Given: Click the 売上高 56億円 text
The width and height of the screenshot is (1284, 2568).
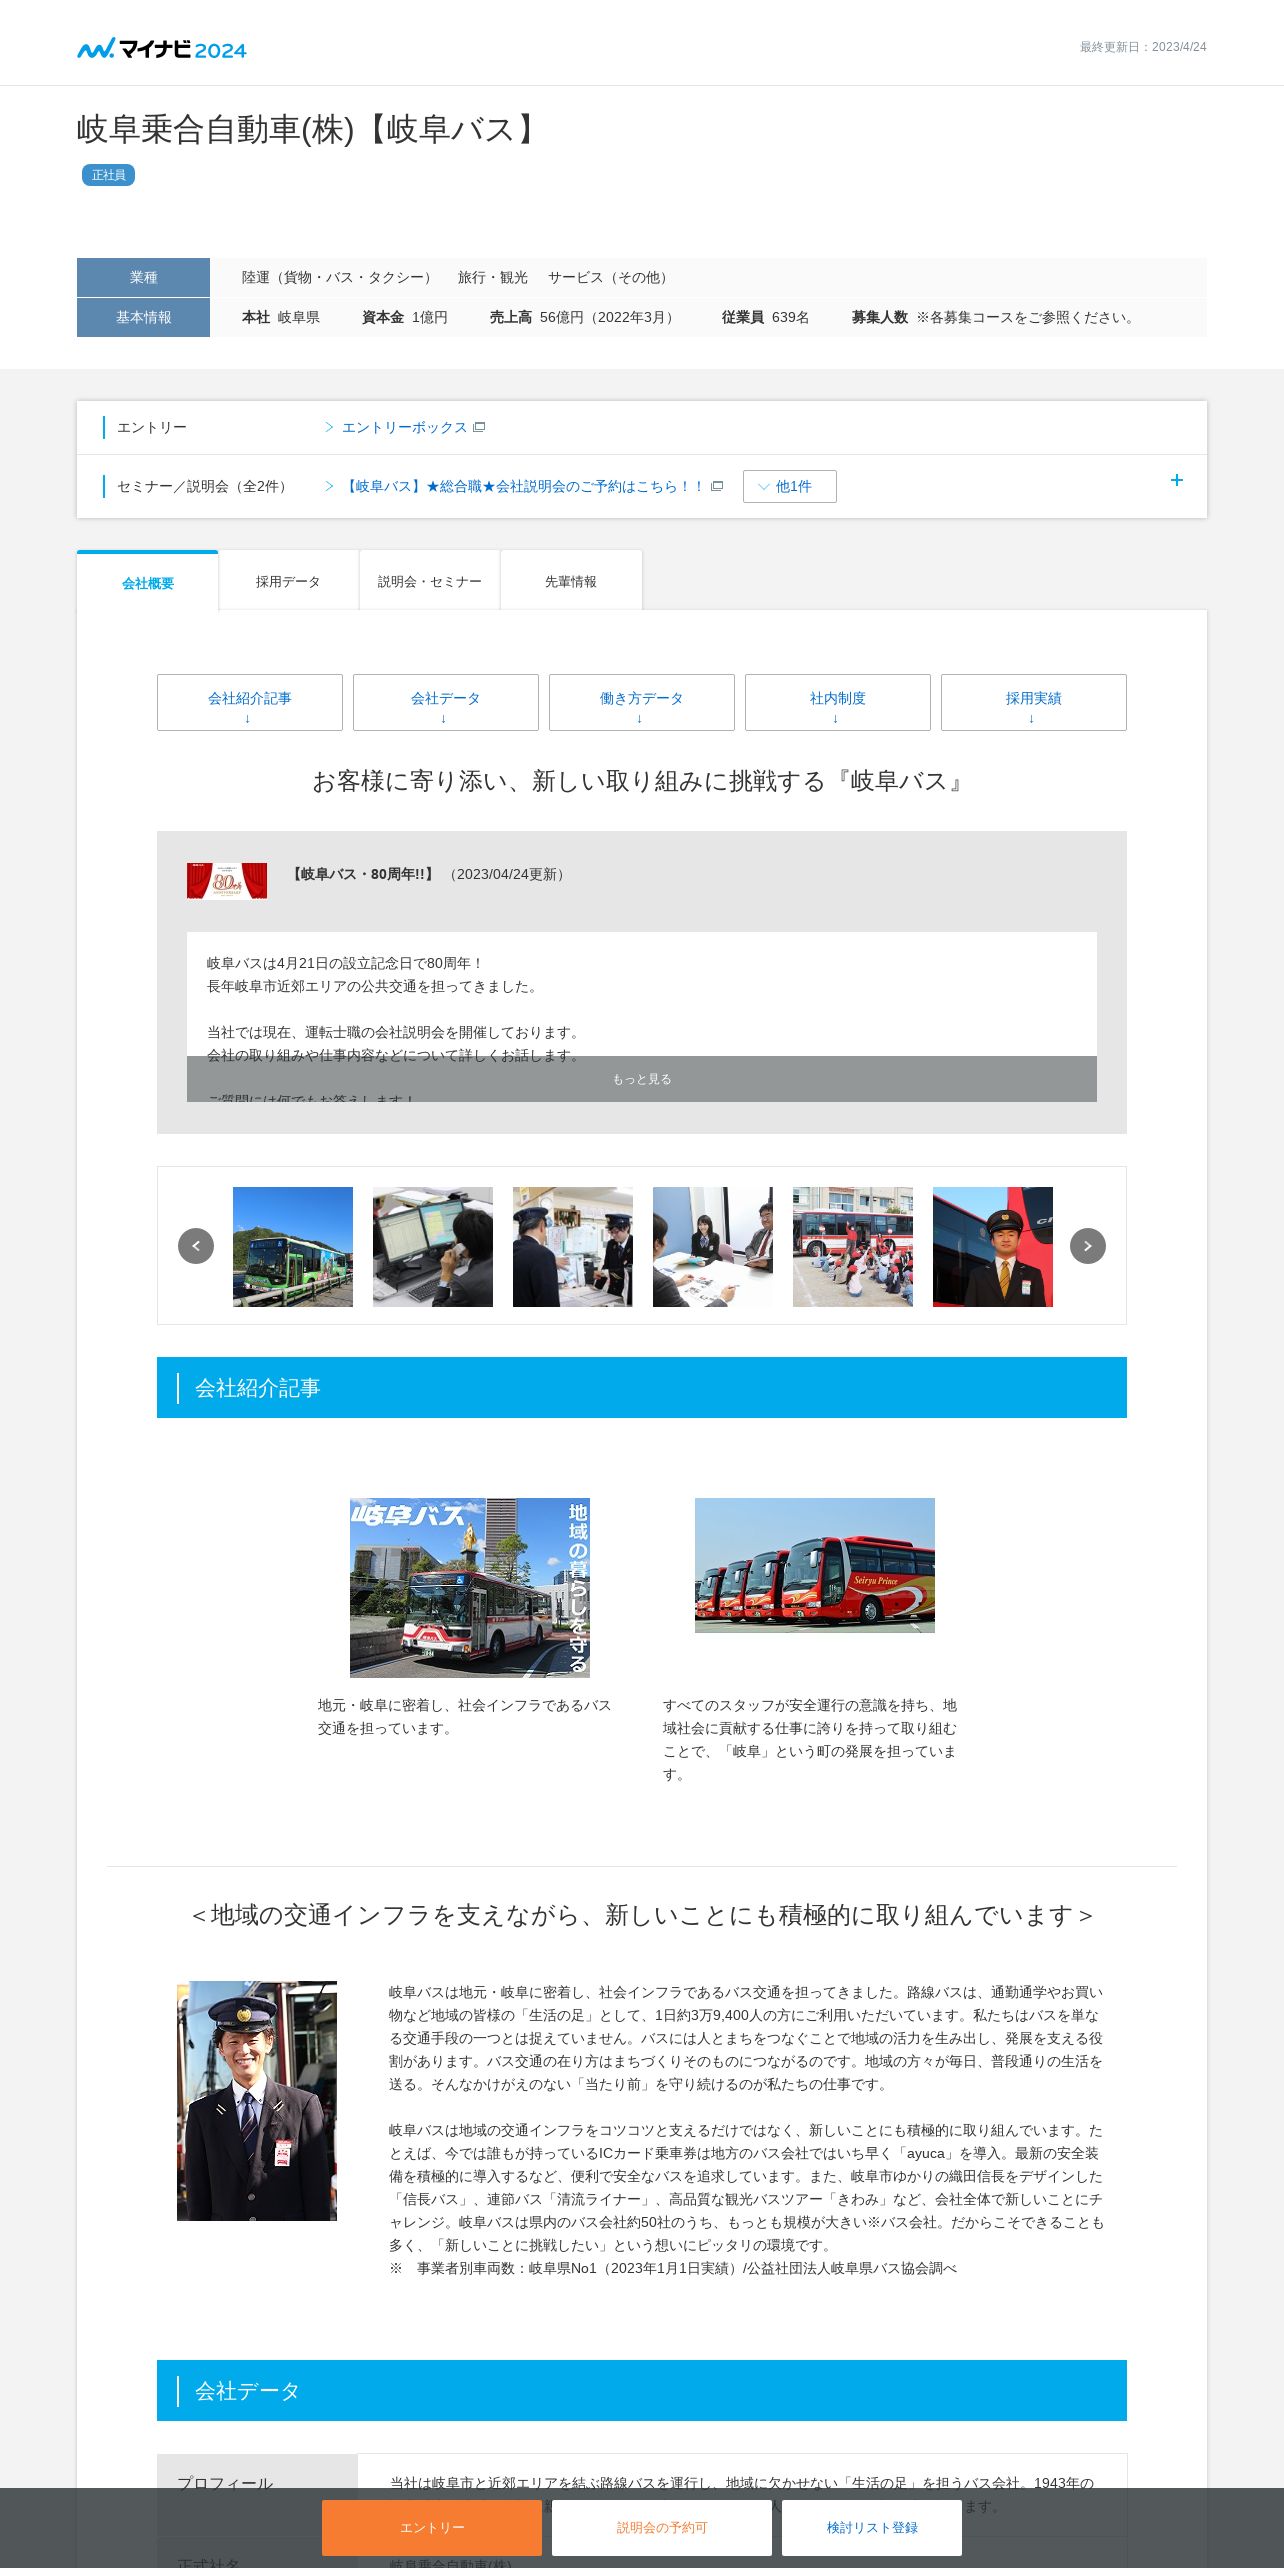Looking at the screenshot, I should pyautogui.click(x=585, y=317).
